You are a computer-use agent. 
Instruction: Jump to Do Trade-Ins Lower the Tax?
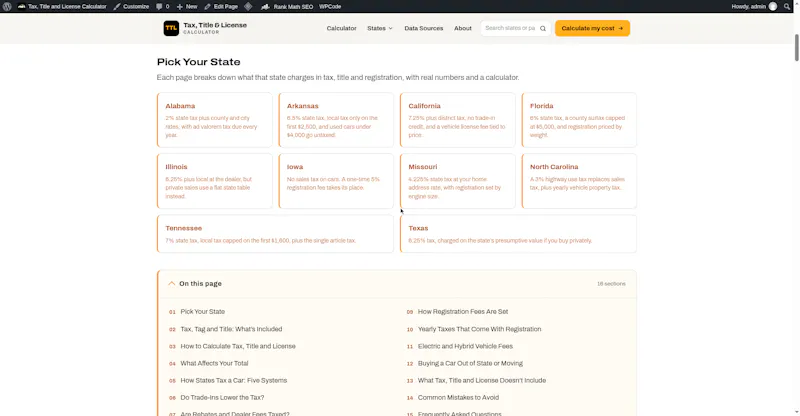222,398
